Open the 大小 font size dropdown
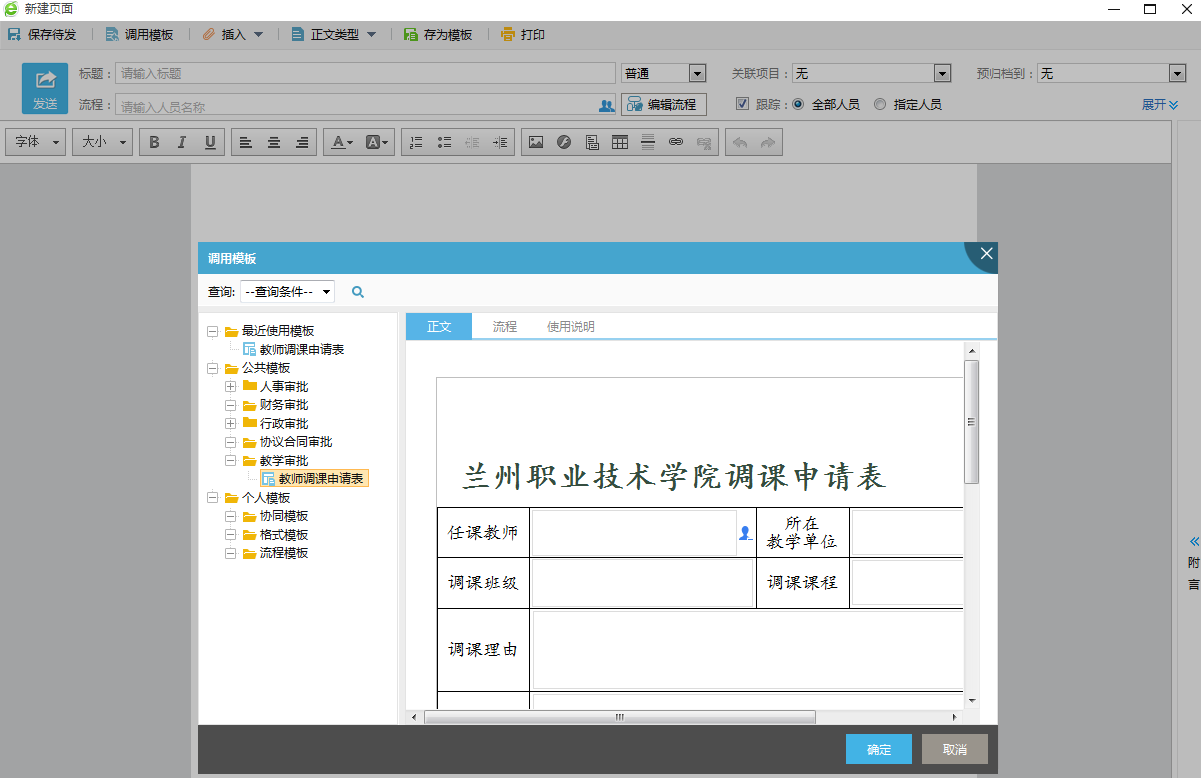 102,143
